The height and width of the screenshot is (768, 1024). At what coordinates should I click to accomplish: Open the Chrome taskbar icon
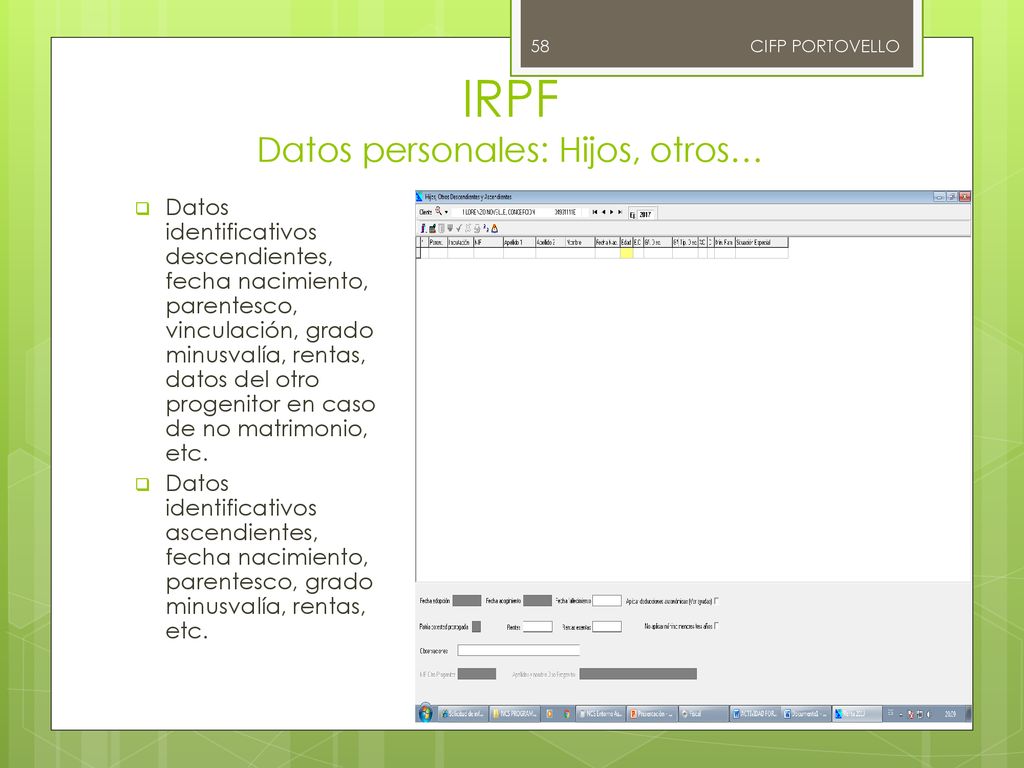(x=567, y=714)
